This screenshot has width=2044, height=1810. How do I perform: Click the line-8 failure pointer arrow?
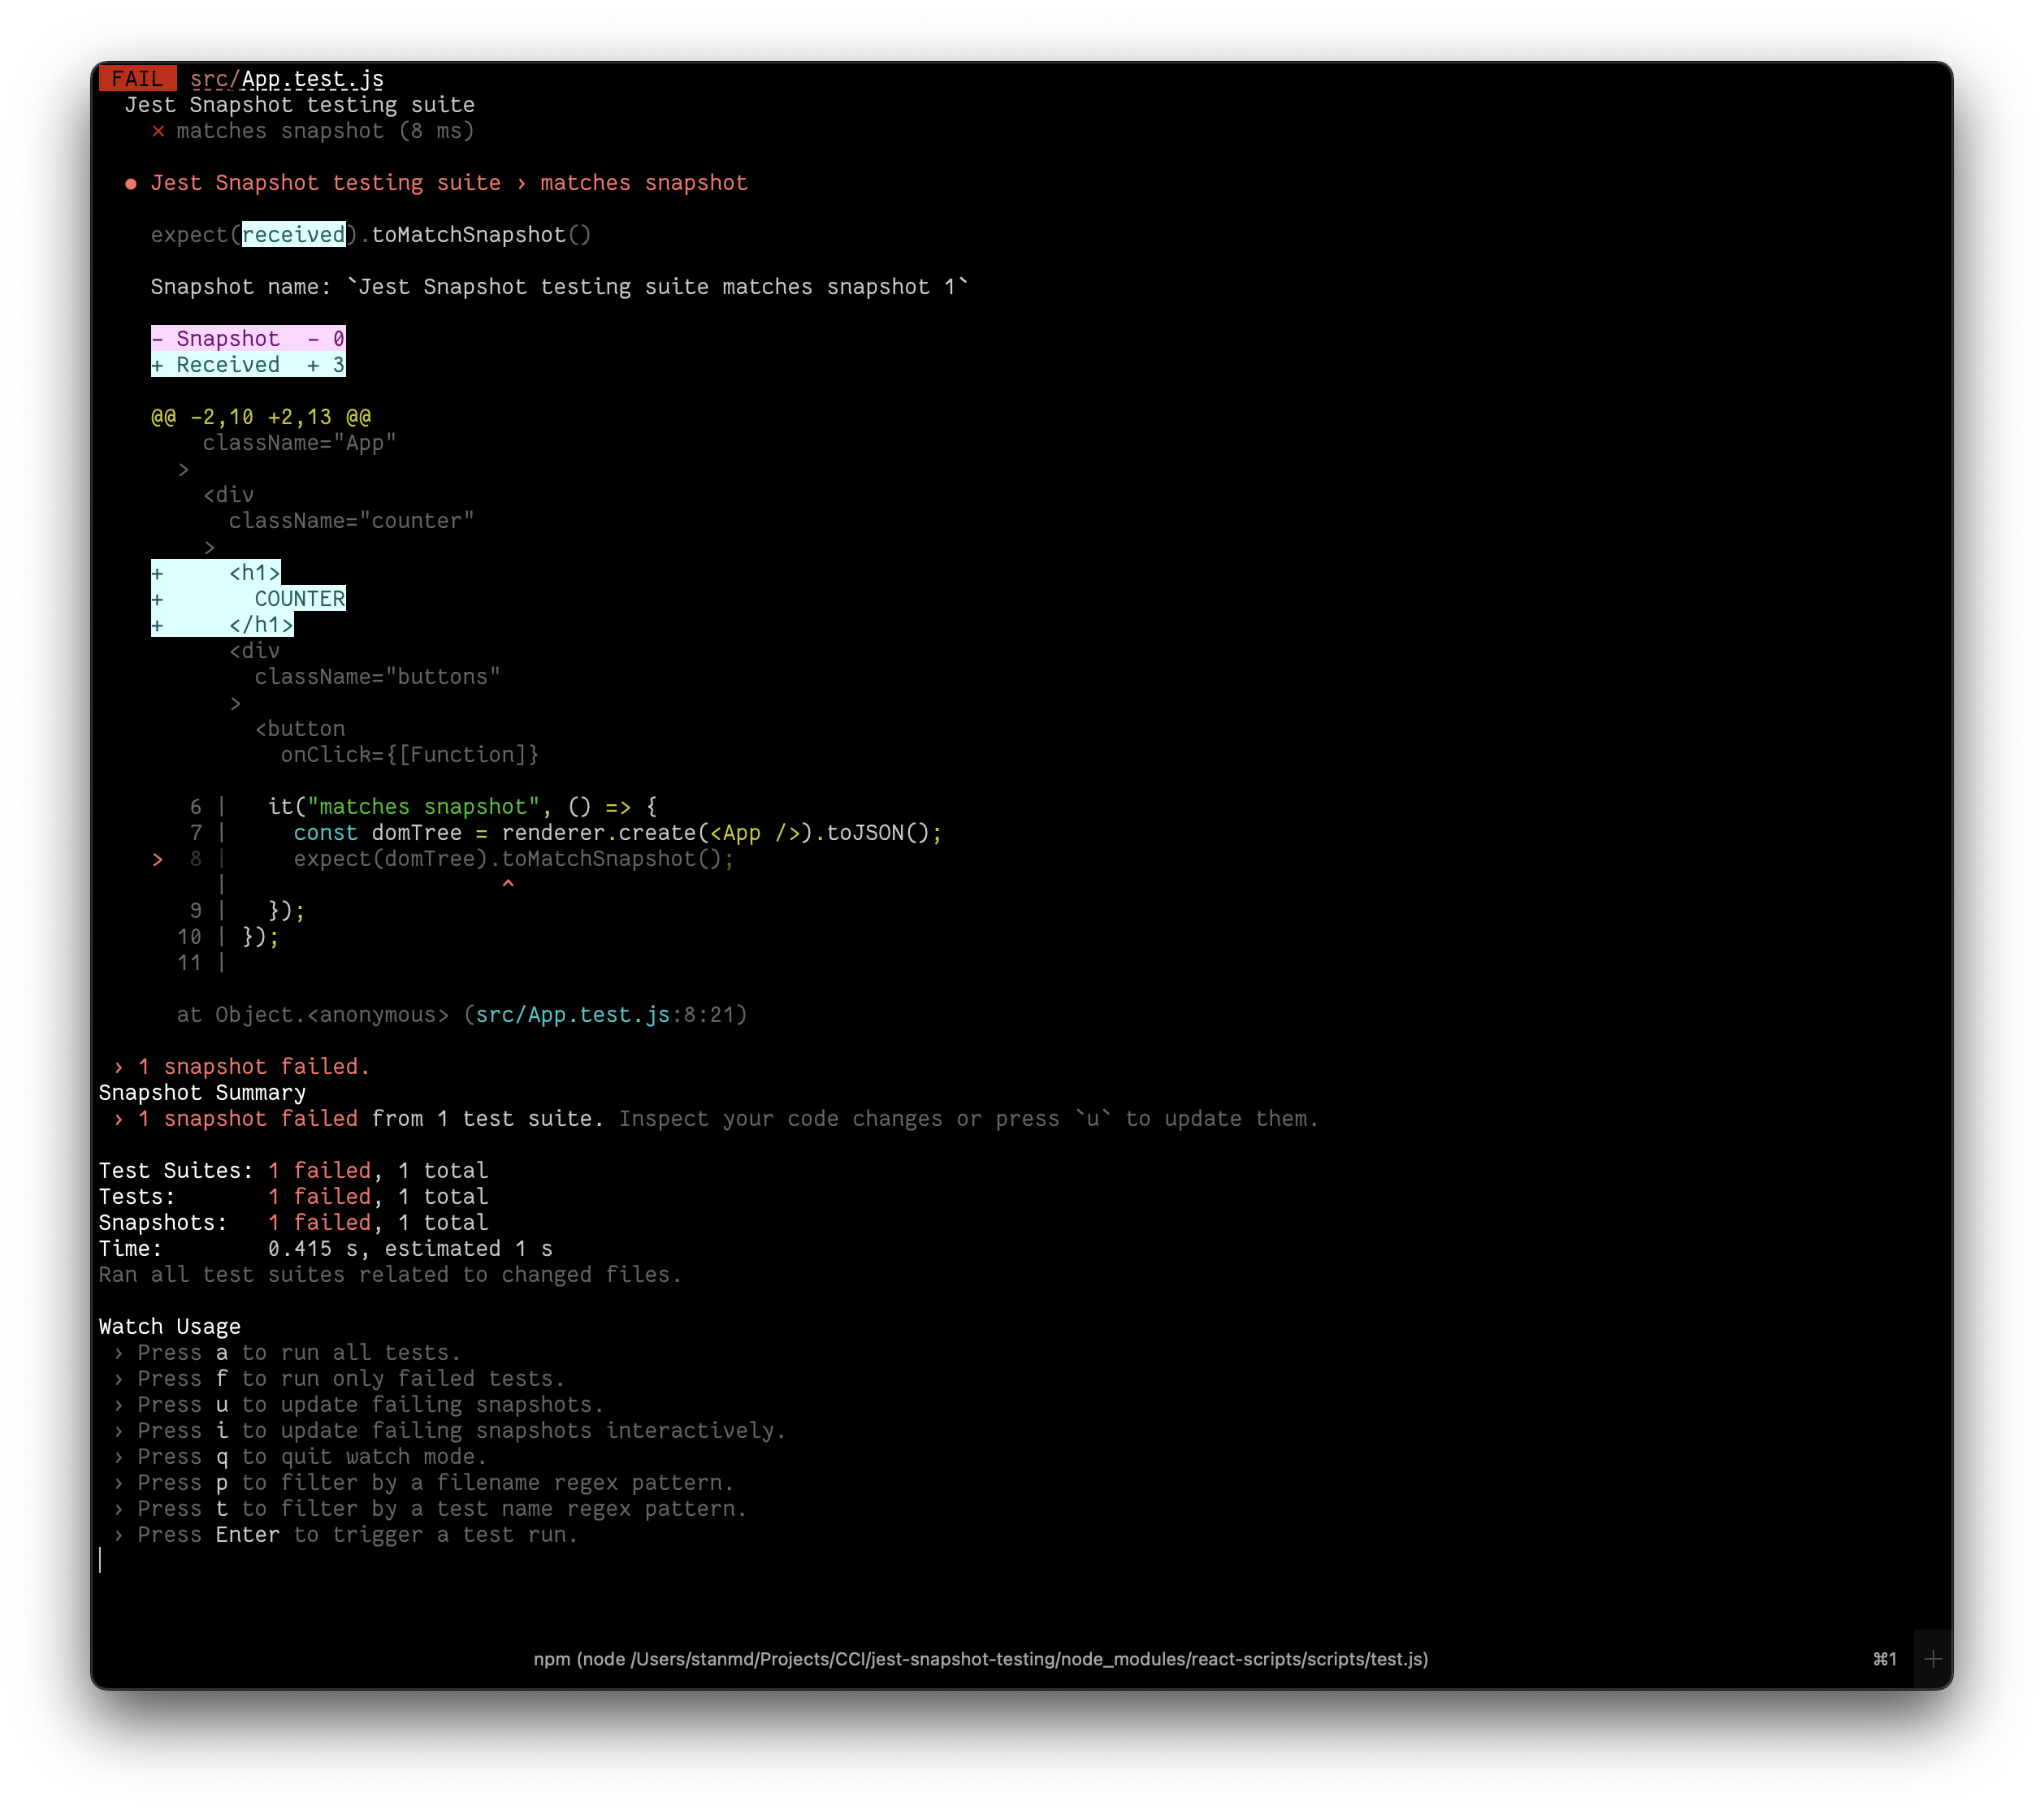[157, 859]
